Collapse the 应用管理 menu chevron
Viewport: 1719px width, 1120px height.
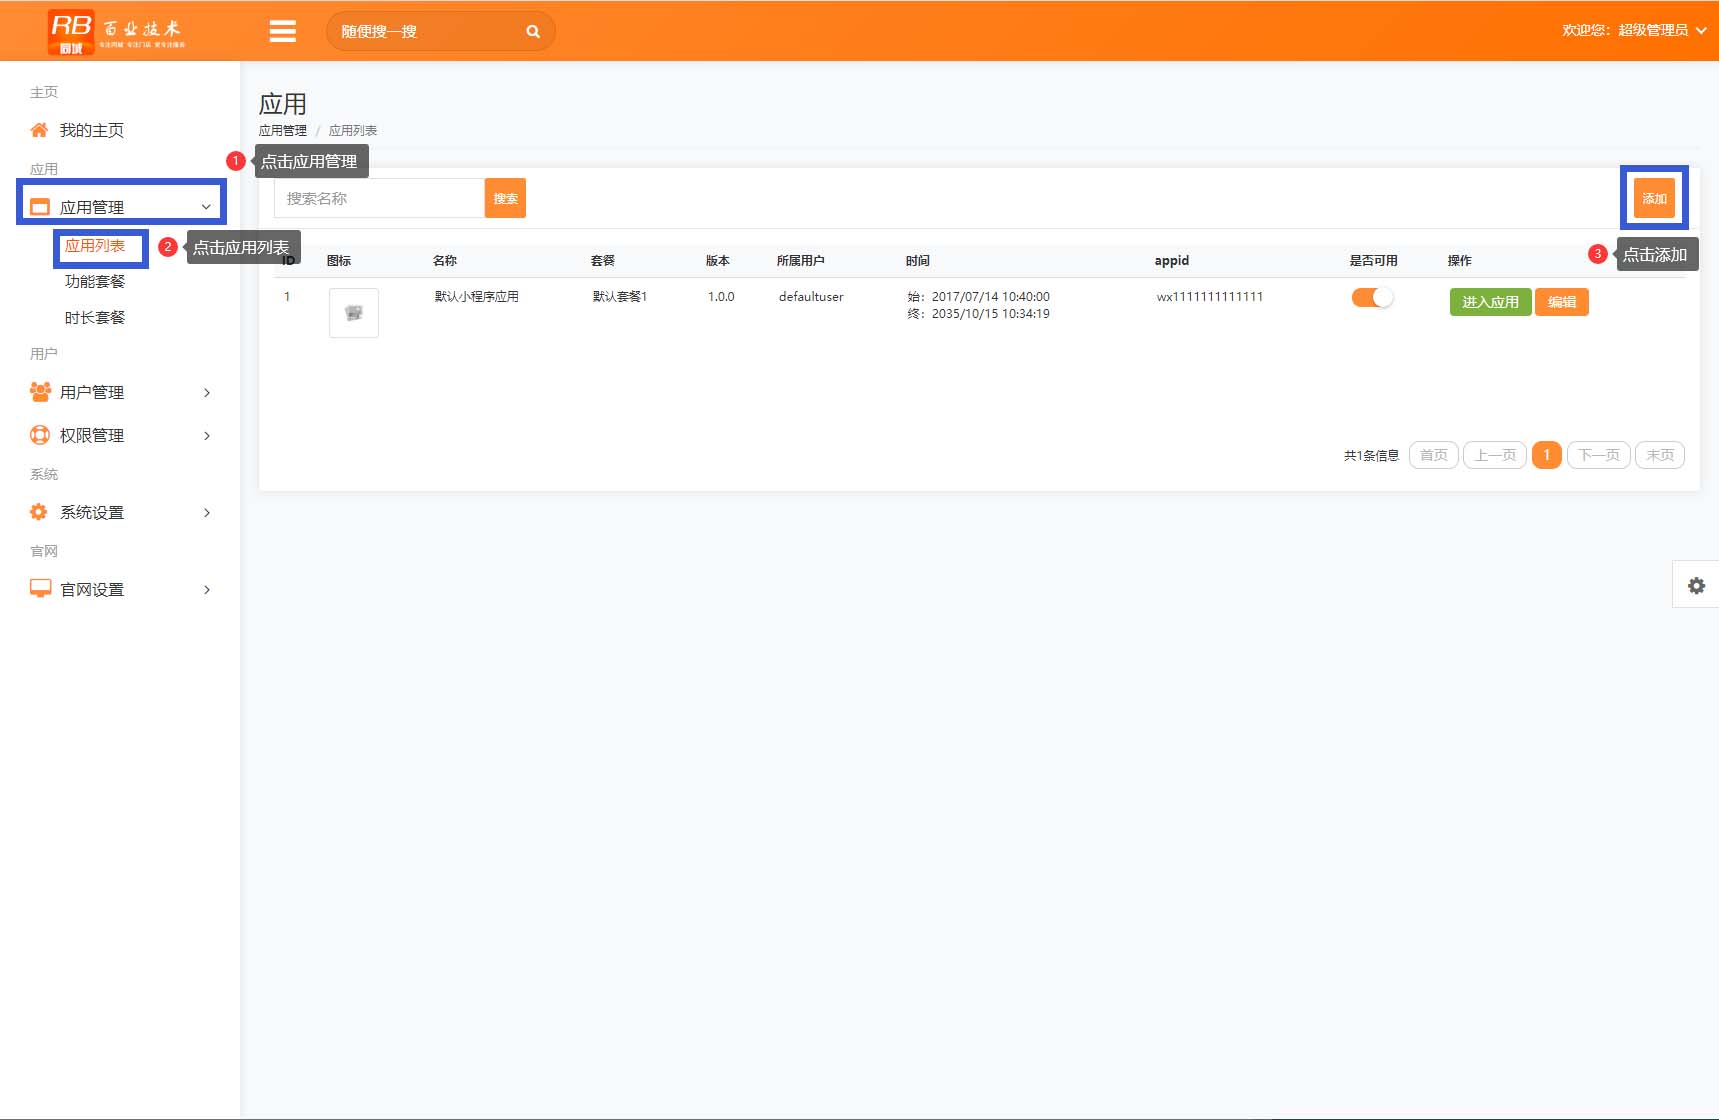point(206,207)
